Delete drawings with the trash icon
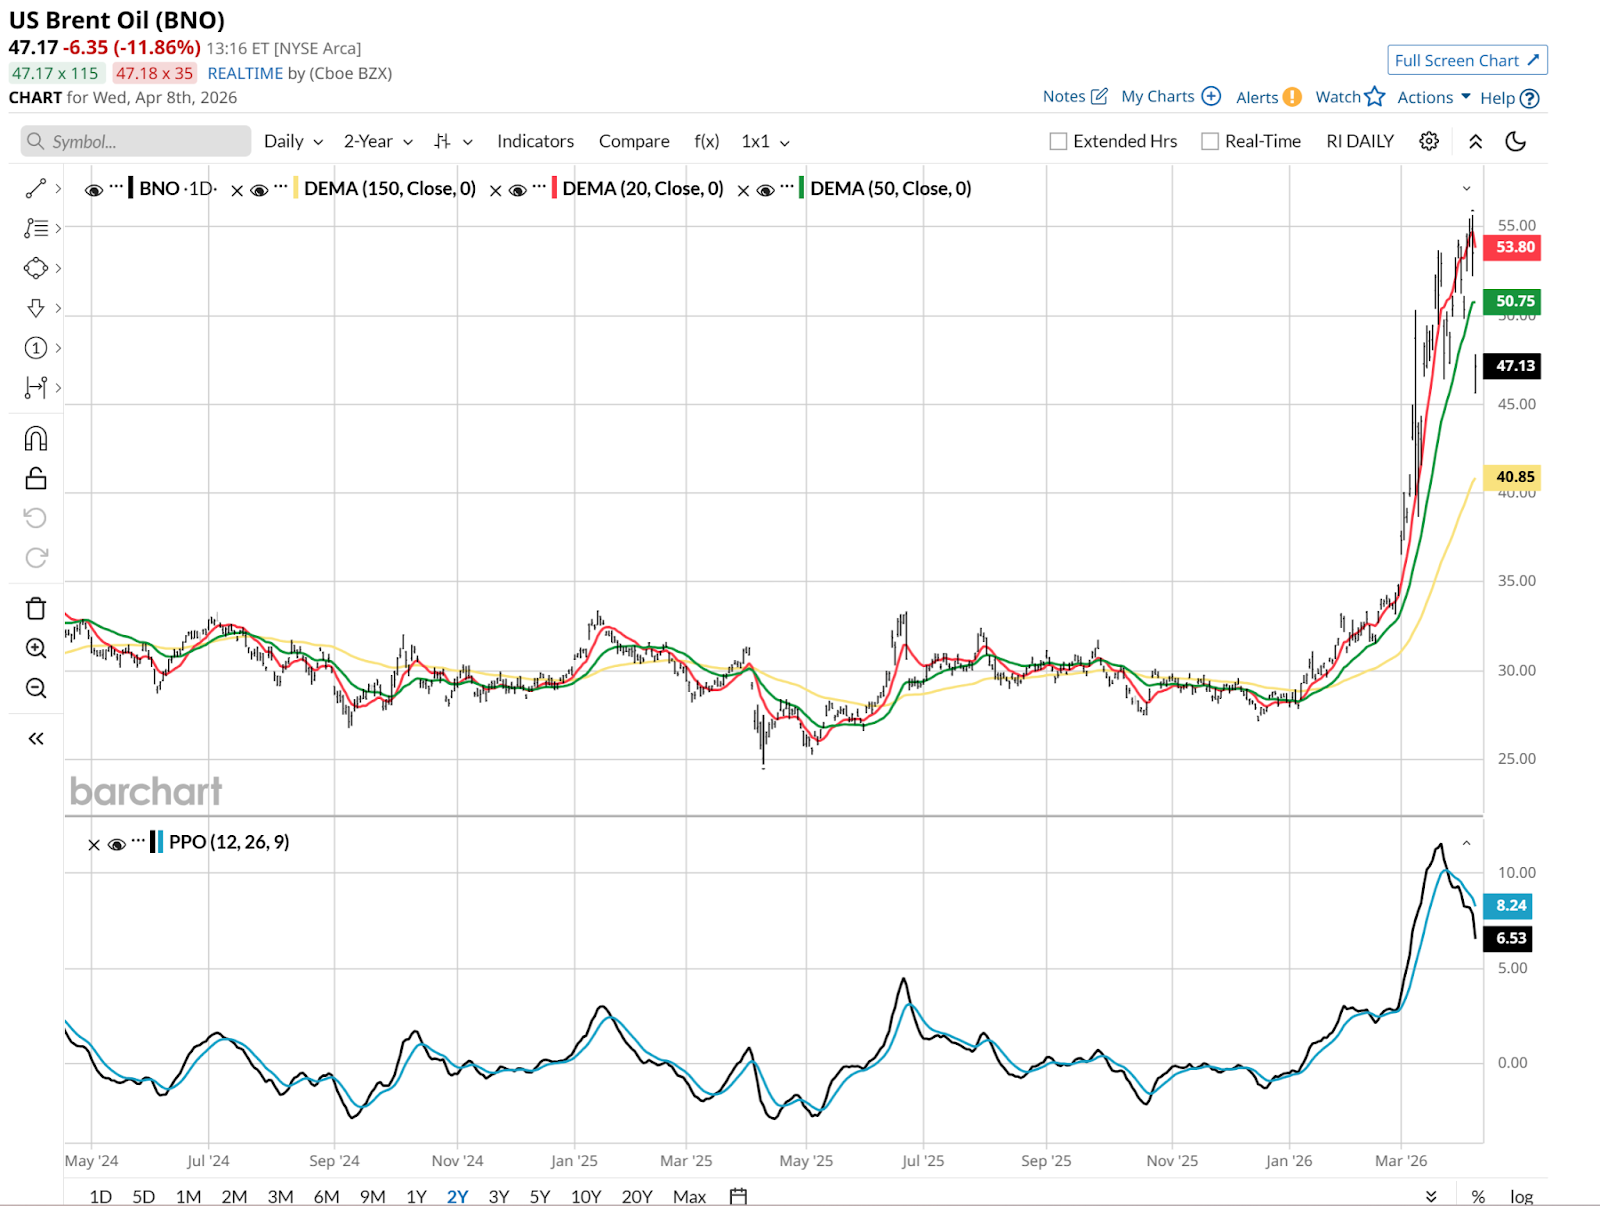 click(36, 609)
